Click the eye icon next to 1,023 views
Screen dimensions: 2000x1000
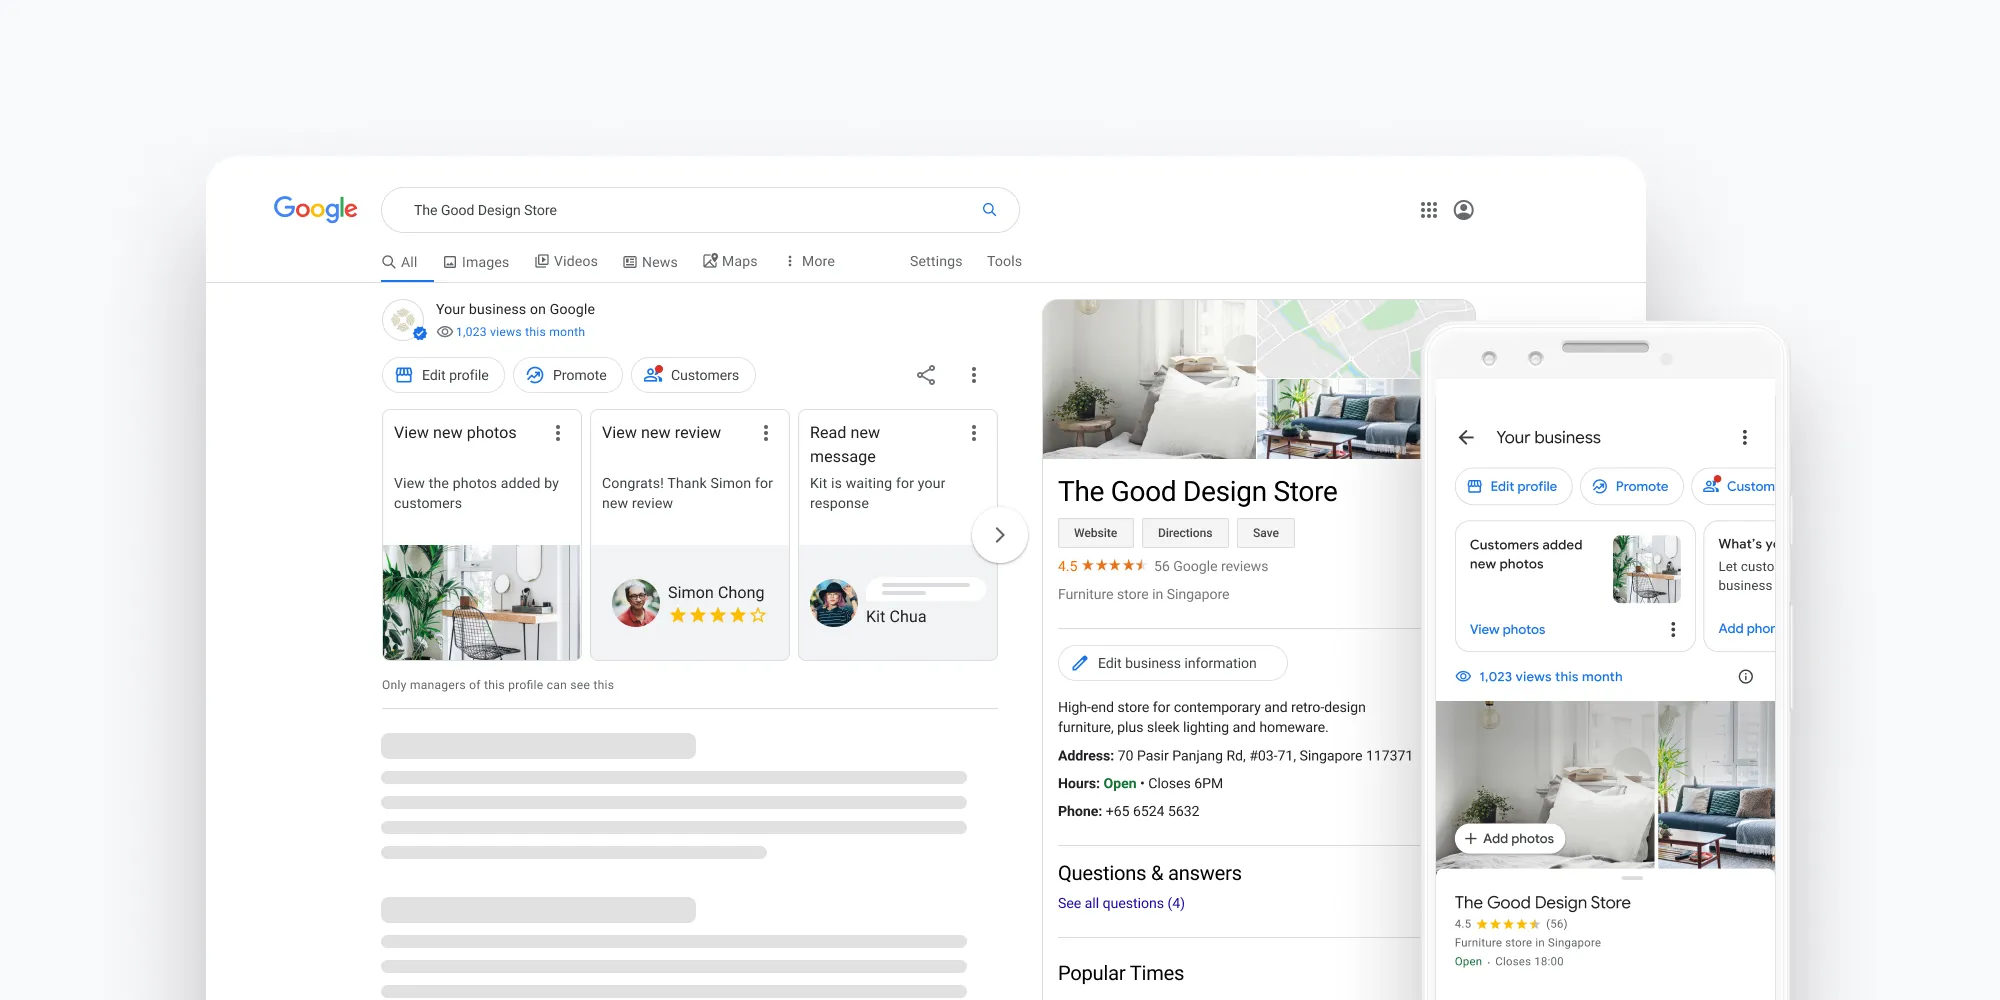click(445, 332)
